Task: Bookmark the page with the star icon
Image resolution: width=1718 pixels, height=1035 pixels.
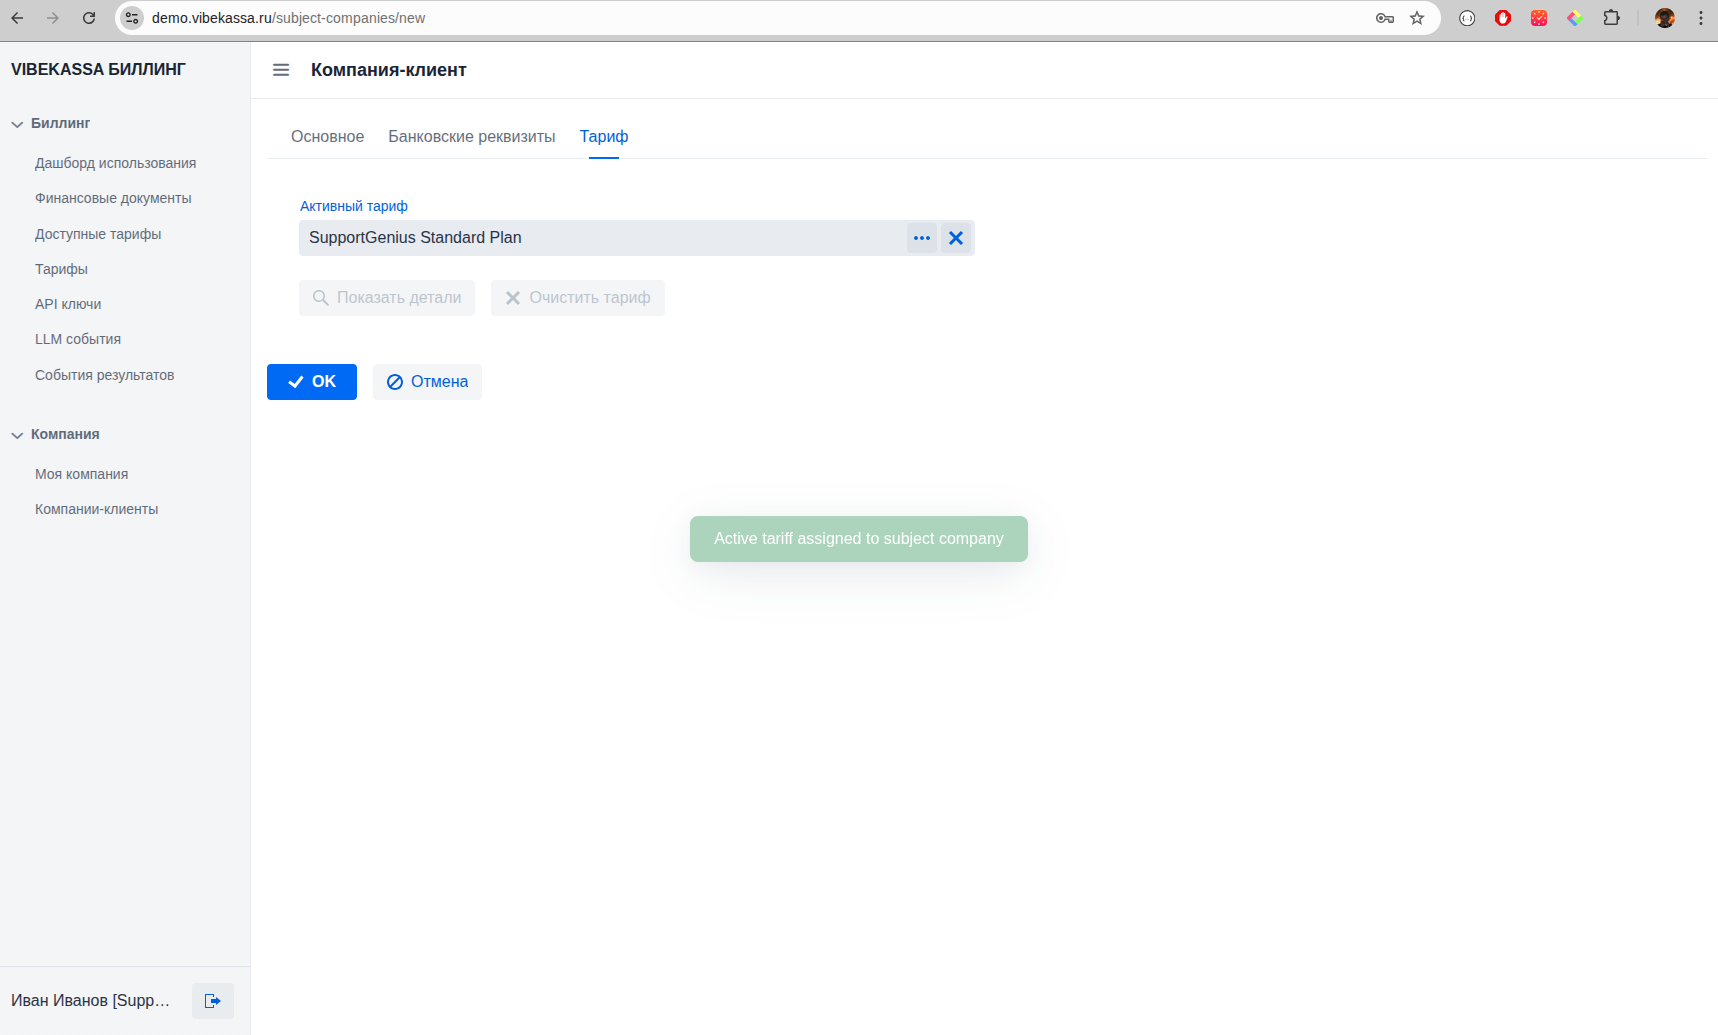Action: coord(1417,18)
